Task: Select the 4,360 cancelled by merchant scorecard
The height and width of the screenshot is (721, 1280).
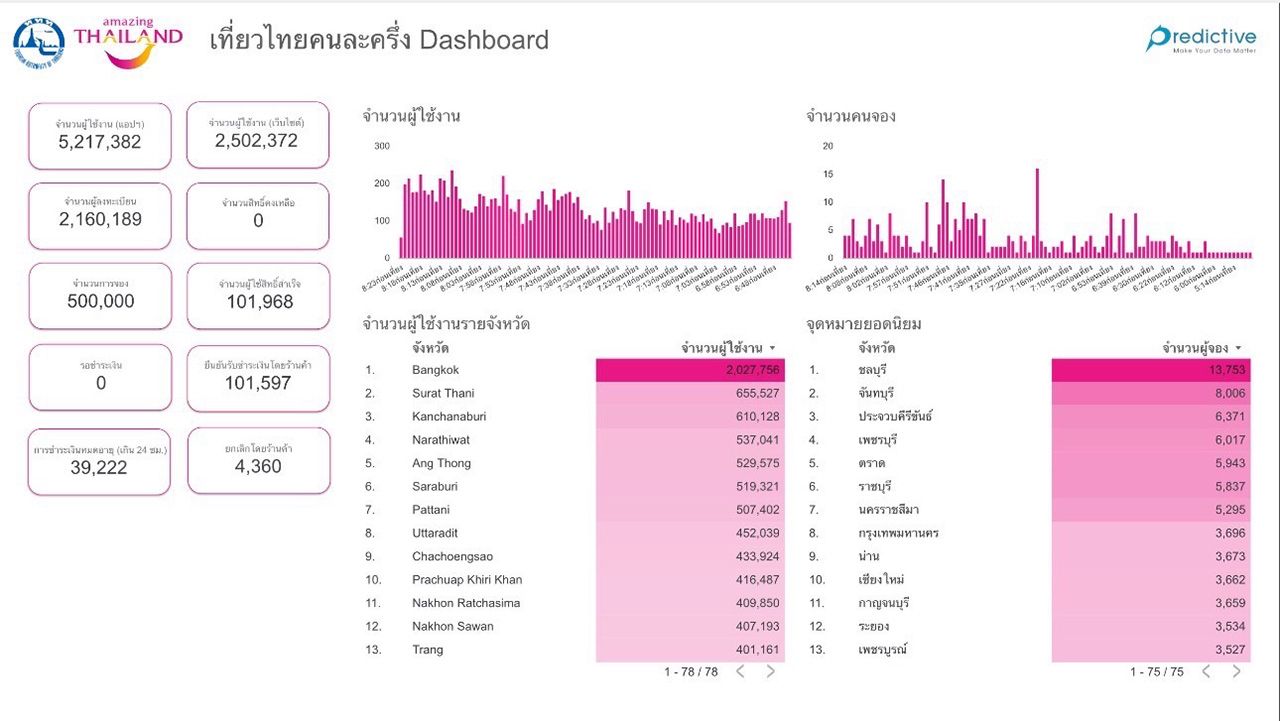Action: click(x=258, y=461)
